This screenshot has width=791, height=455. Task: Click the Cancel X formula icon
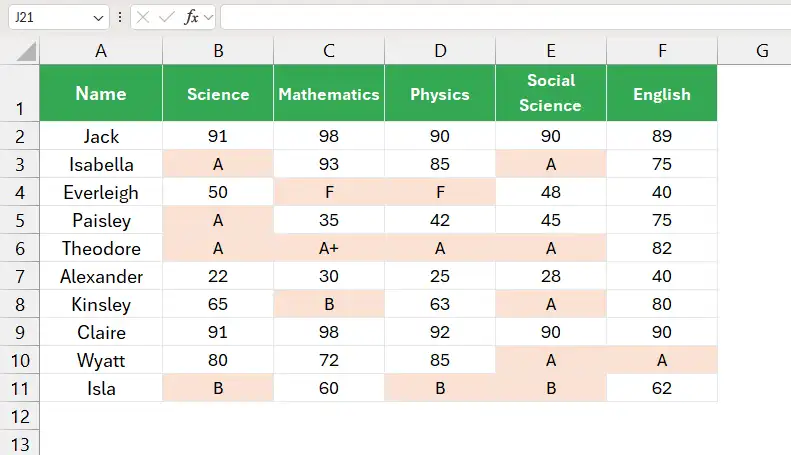click(x=143, y=18)
